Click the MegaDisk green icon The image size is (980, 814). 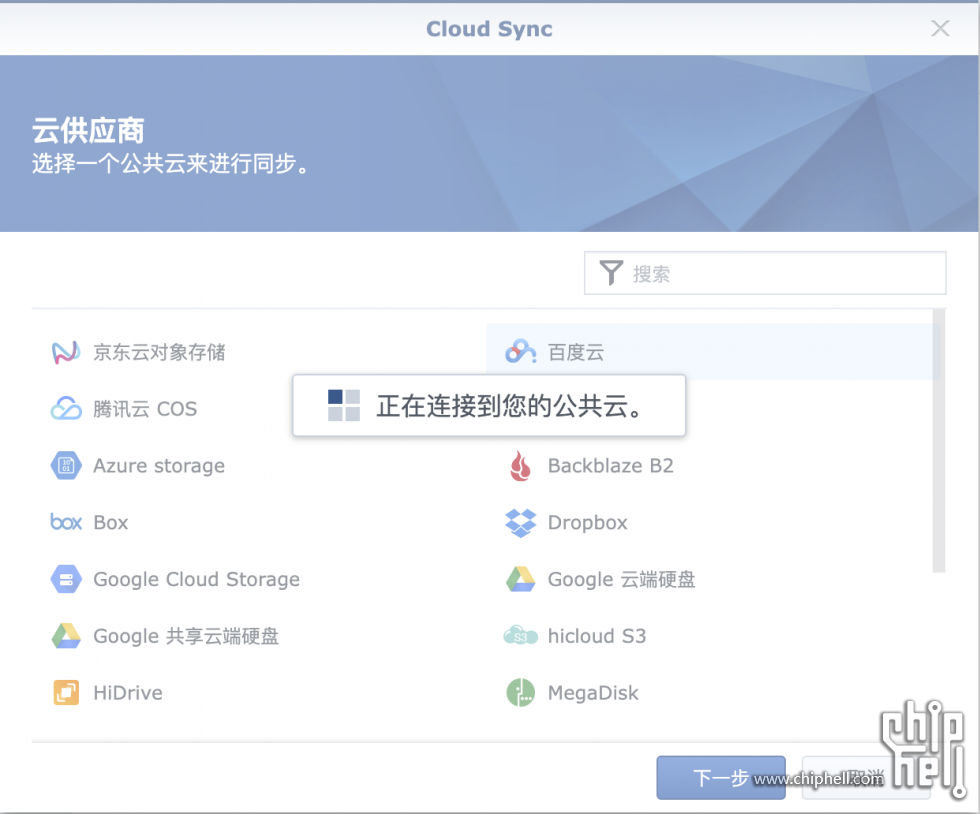point(521,693)
